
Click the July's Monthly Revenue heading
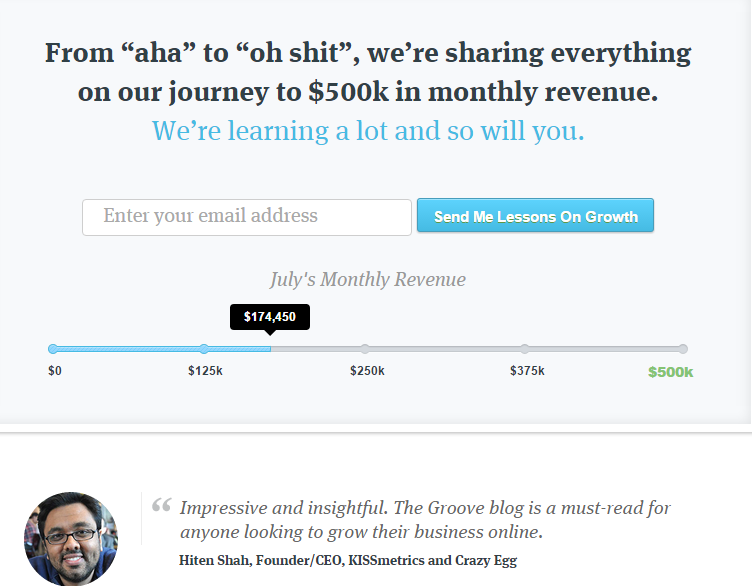click(x=368, y=280)
